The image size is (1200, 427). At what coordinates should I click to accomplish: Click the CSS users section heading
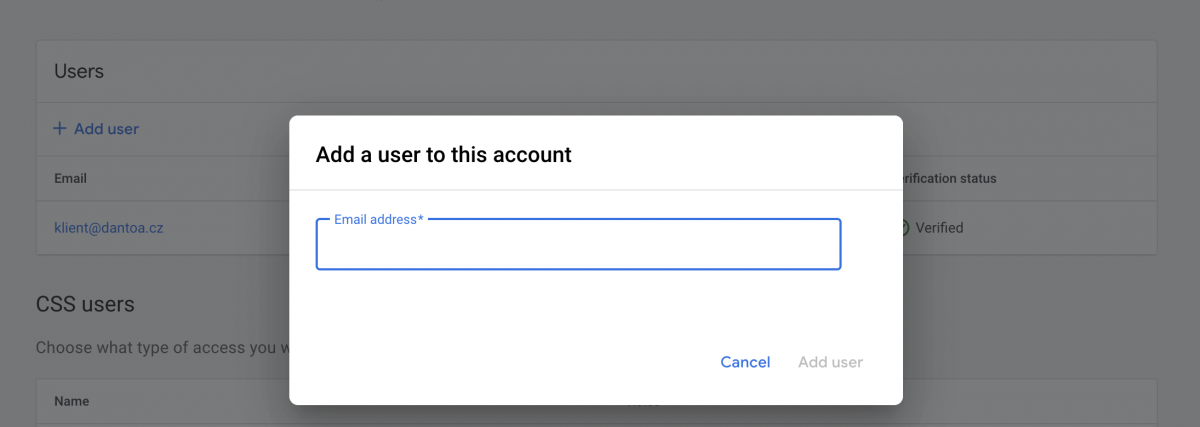[x=85, y=304]
